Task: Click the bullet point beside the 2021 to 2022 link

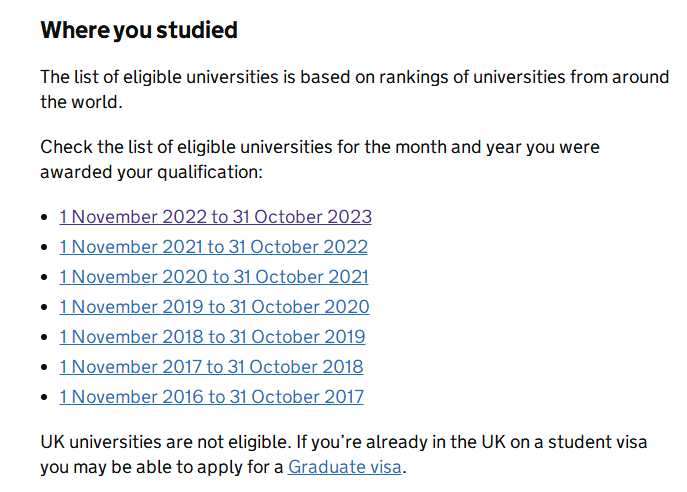Action: click(44, 247)
